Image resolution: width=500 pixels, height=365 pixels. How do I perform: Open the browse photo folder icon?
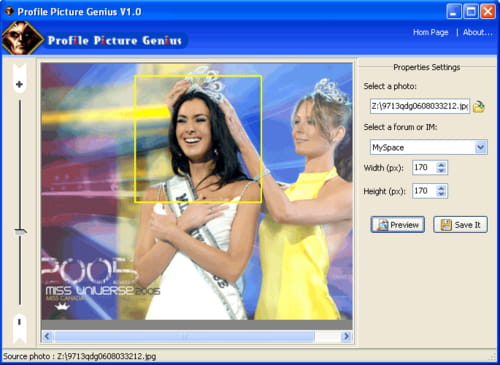pyautogui.click(x=479, y=106)
